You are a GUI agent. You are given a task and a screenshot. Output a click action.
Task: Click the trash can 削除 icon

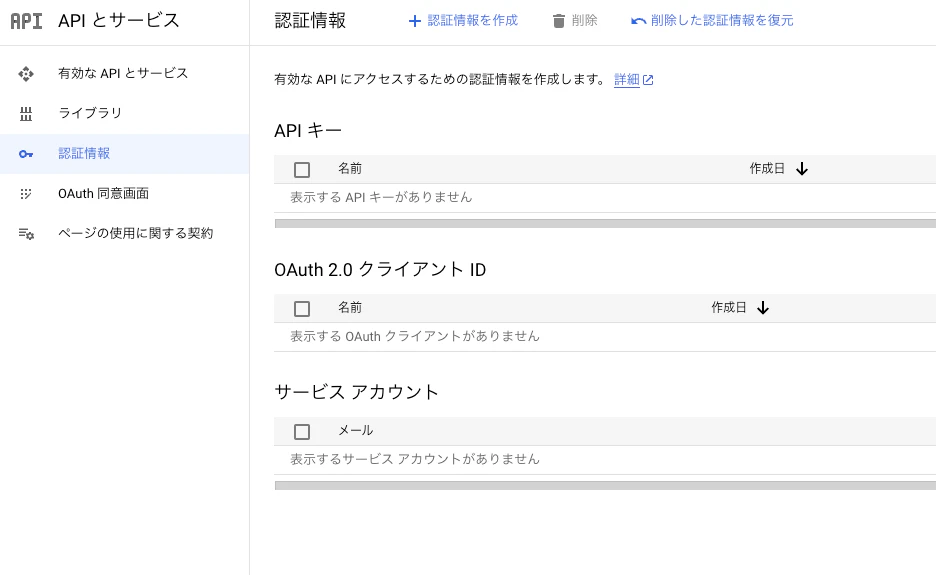[x=559, y=21]
